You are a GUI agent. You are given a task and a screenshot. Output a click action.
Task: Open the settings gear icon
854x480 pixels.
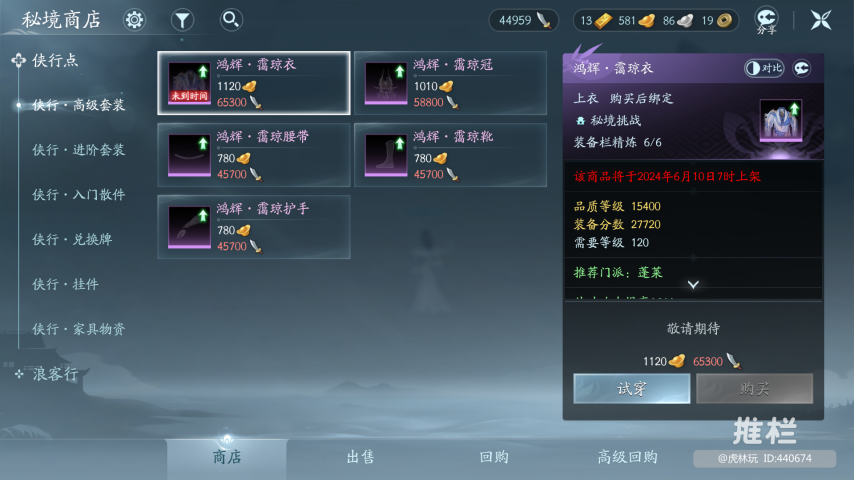coord(134,20)
